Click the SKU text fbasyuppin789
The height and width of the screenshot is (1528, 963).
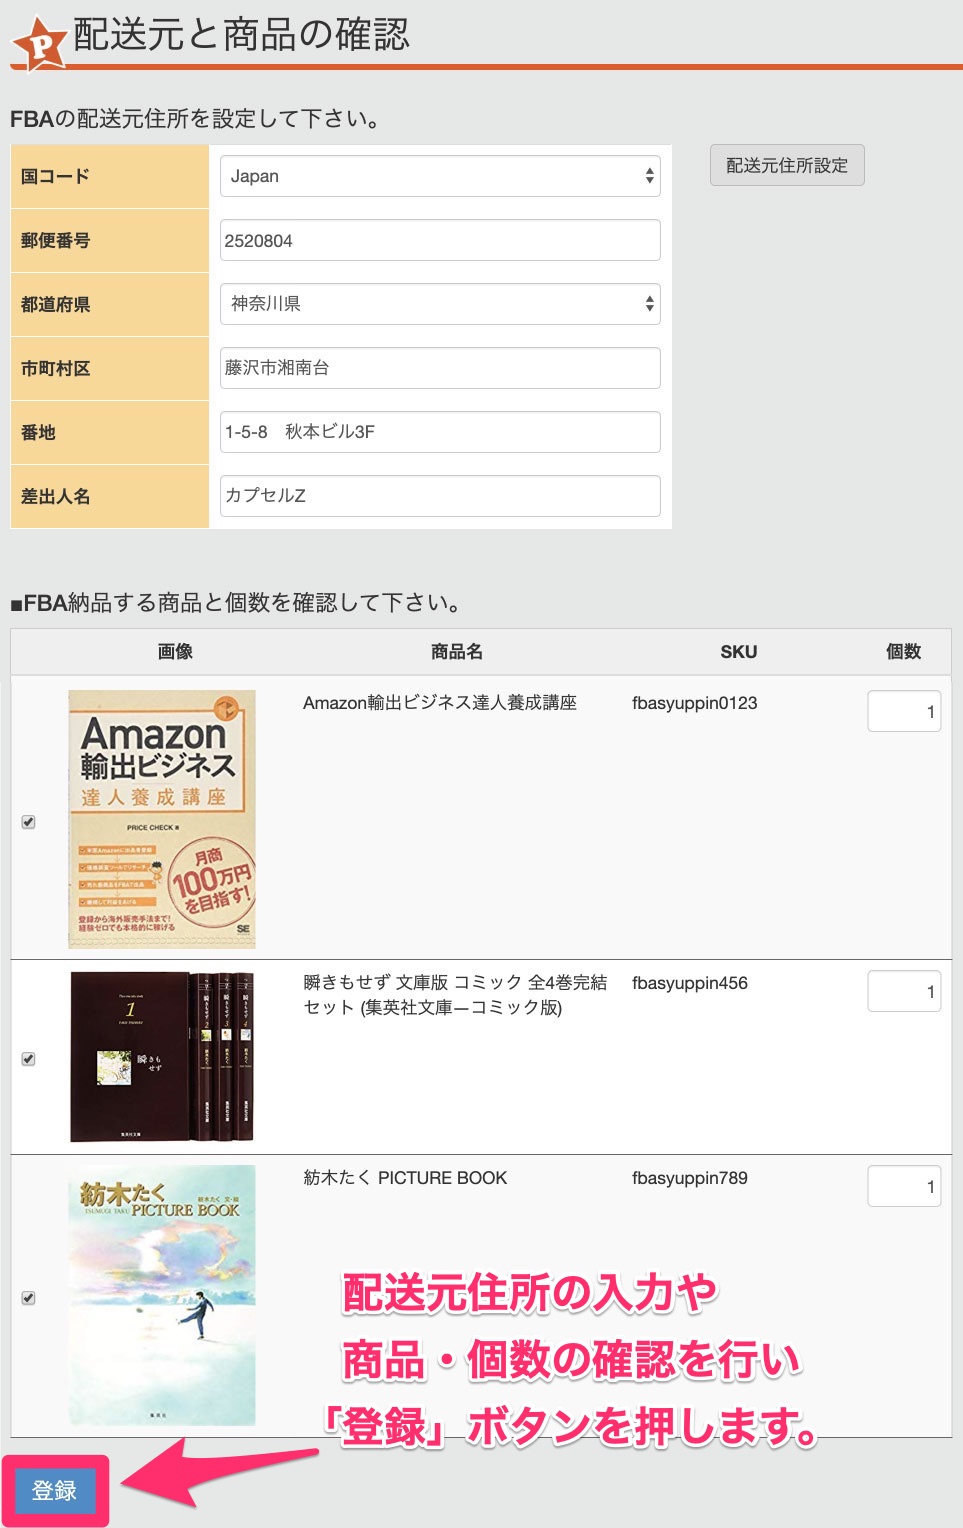click(x=690, y=1178)
